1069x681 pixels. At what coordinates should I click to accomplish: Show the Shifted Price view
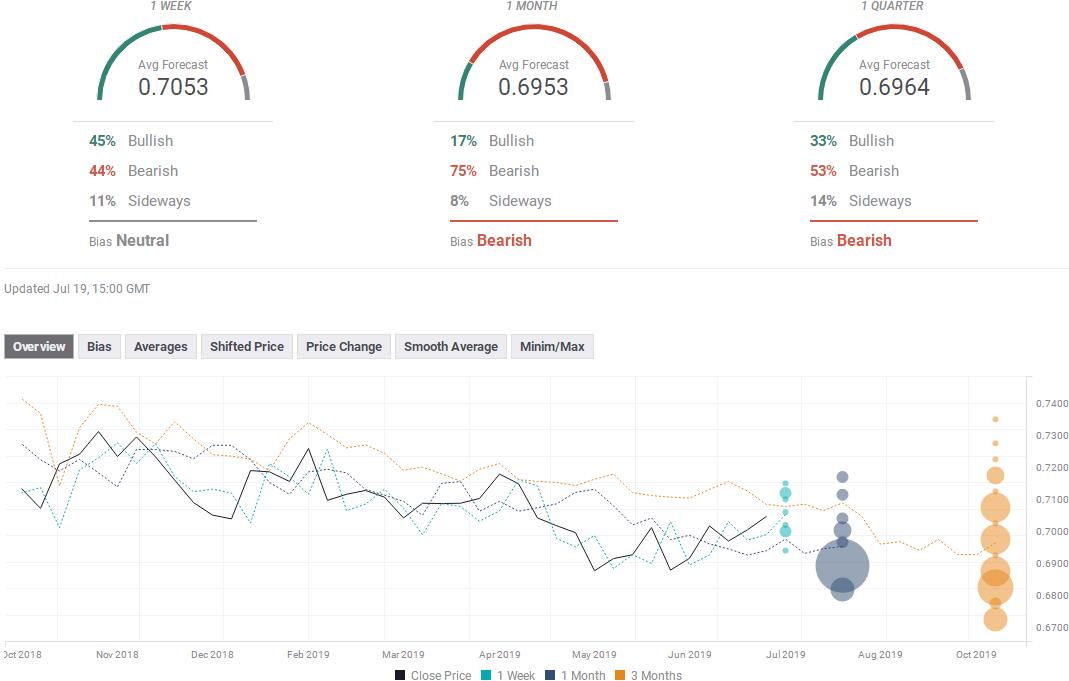(x=247, y=346)
